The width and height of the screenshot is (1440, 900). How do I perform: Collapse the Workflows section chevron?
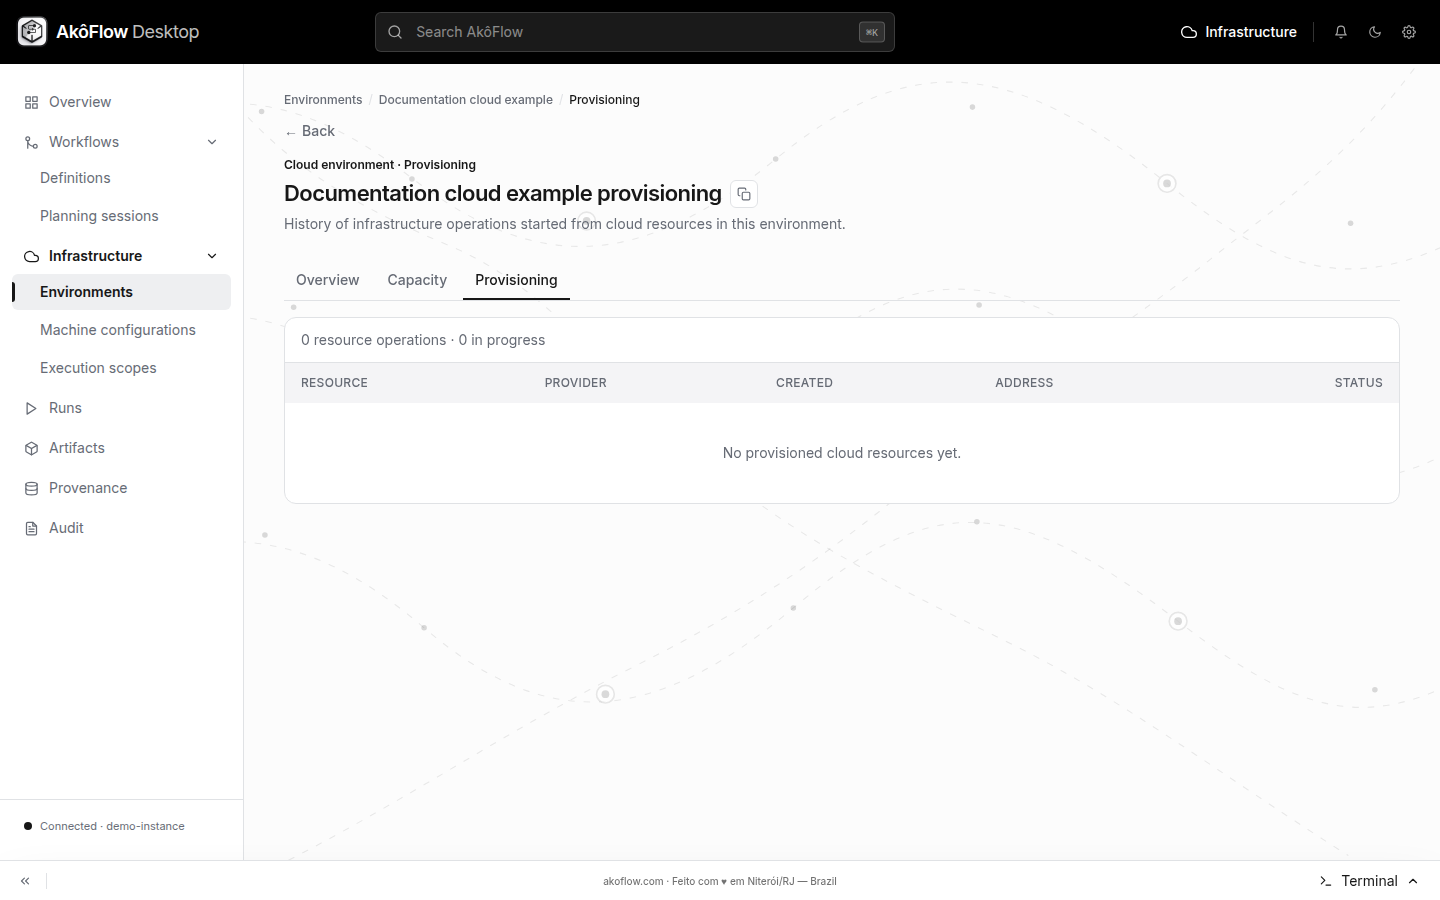(x=212, y=142)
